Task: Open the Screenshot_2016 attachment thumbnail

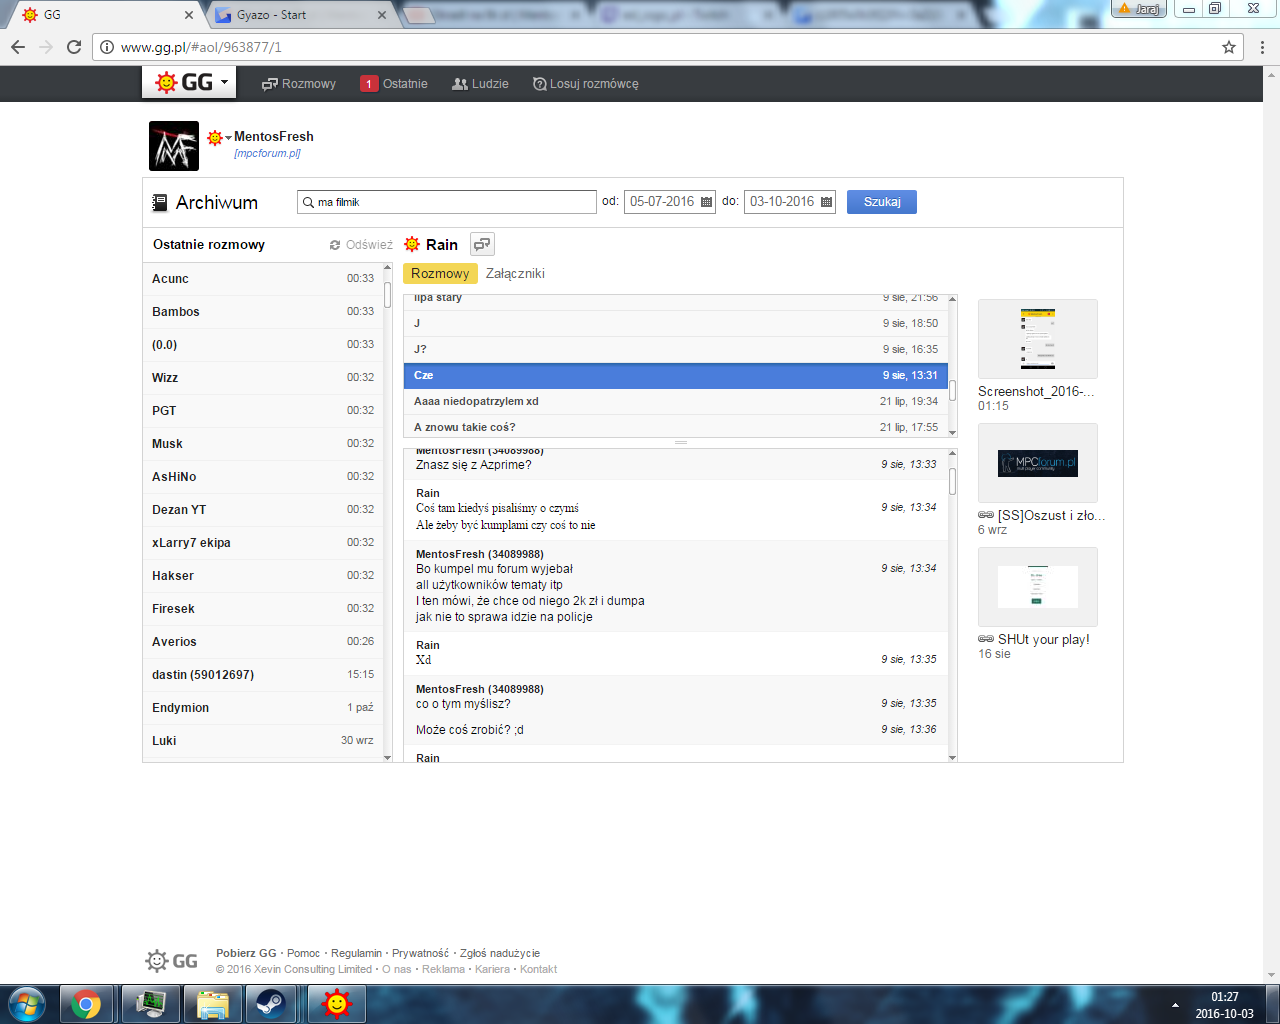Action: coord(1038,339)
